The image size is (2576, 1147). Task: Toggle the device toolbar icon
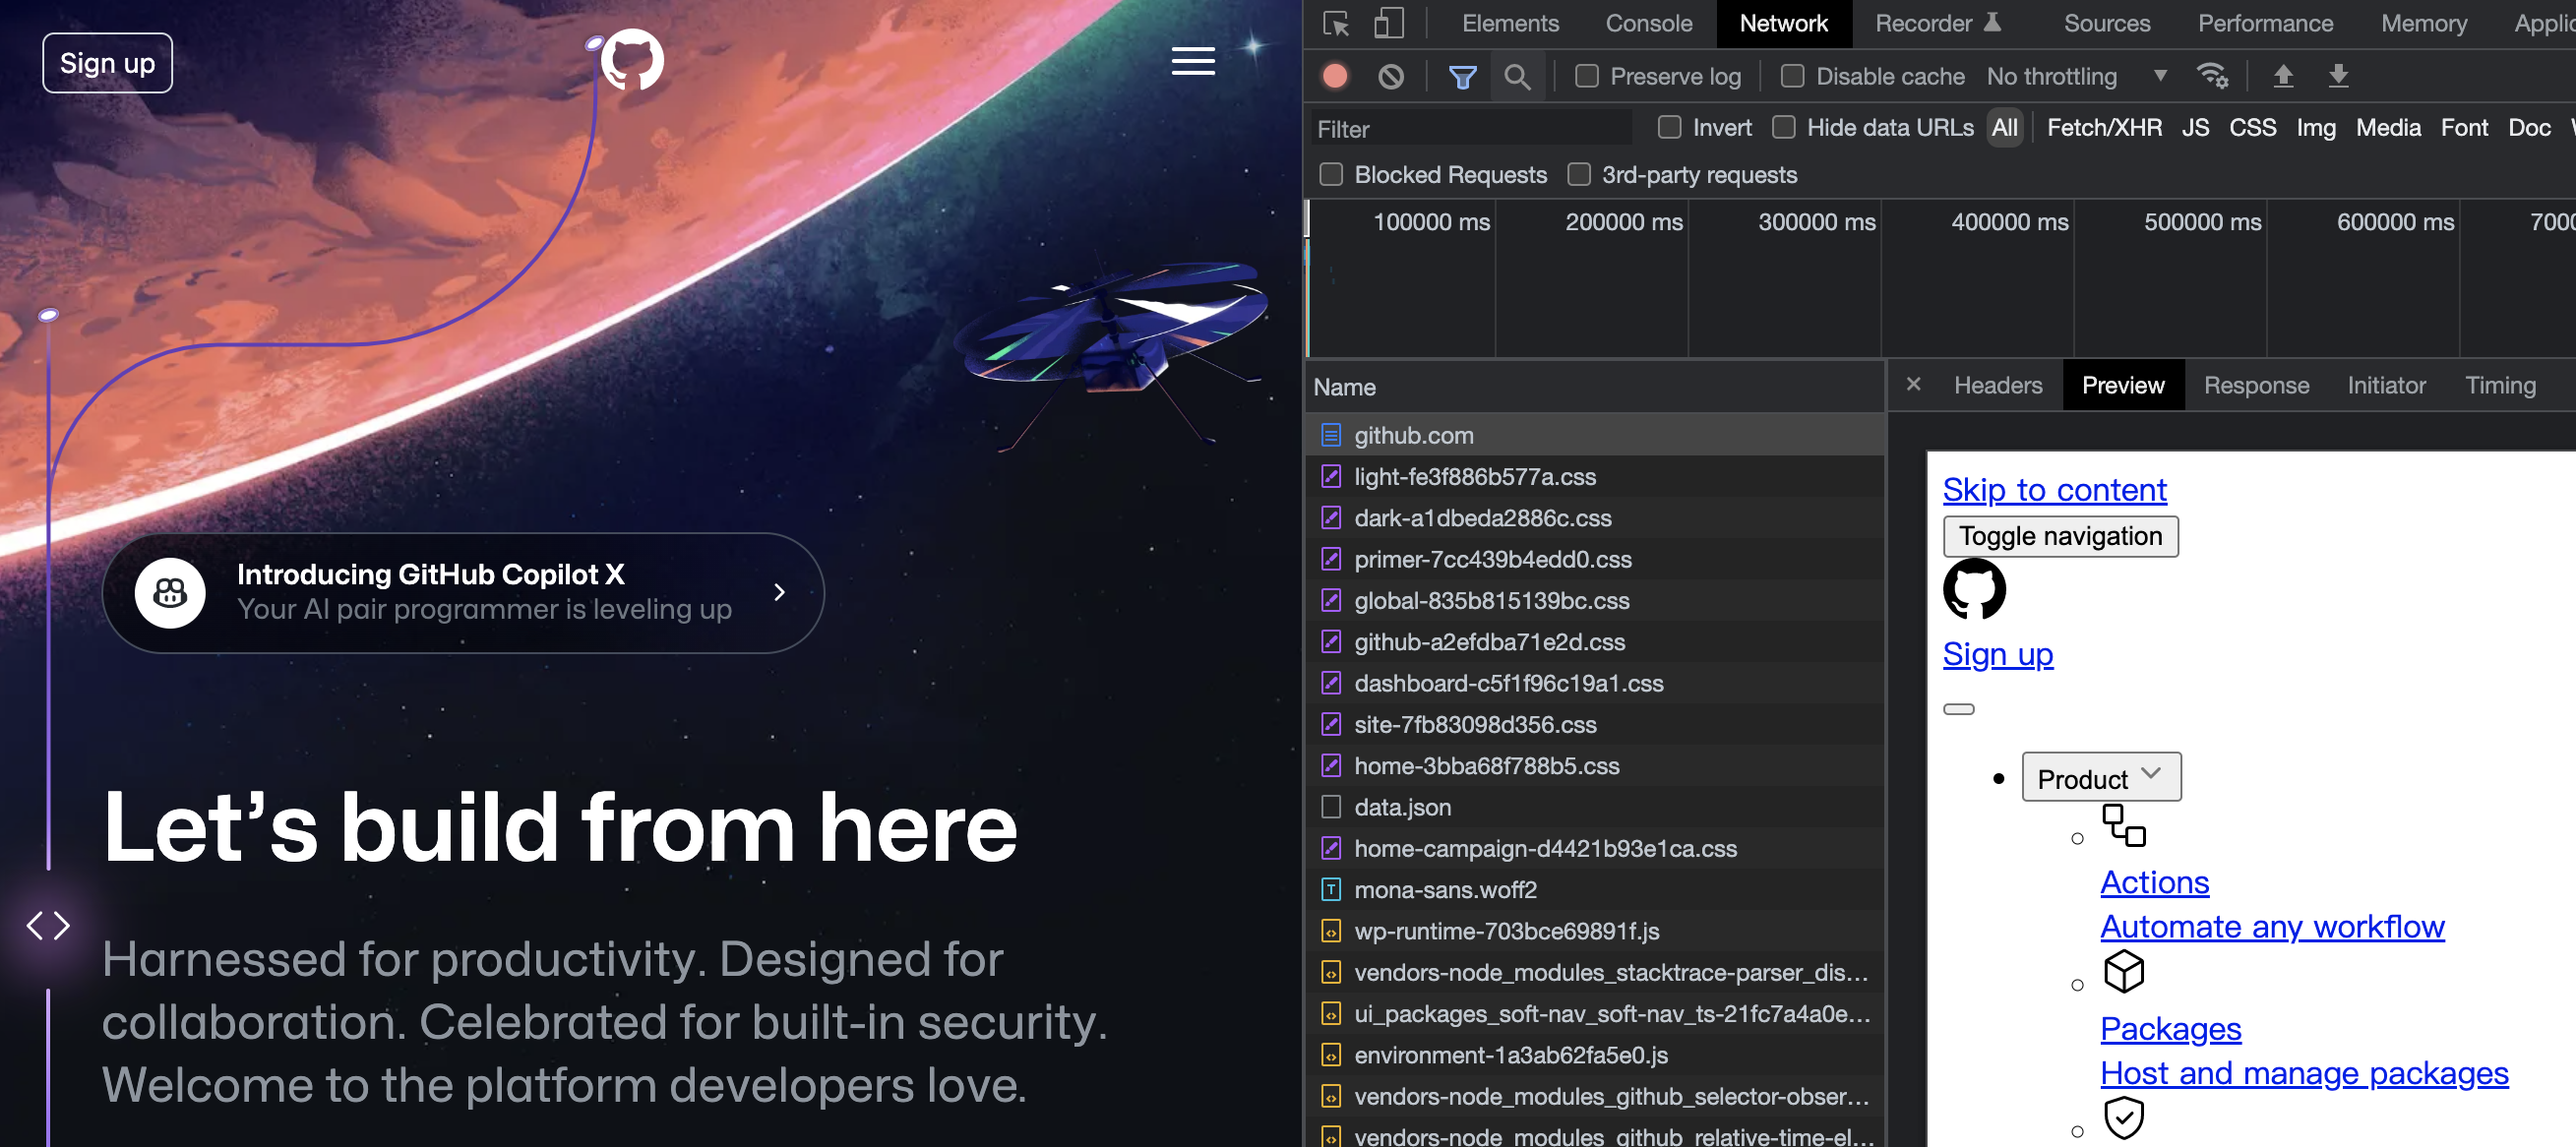1388,23
